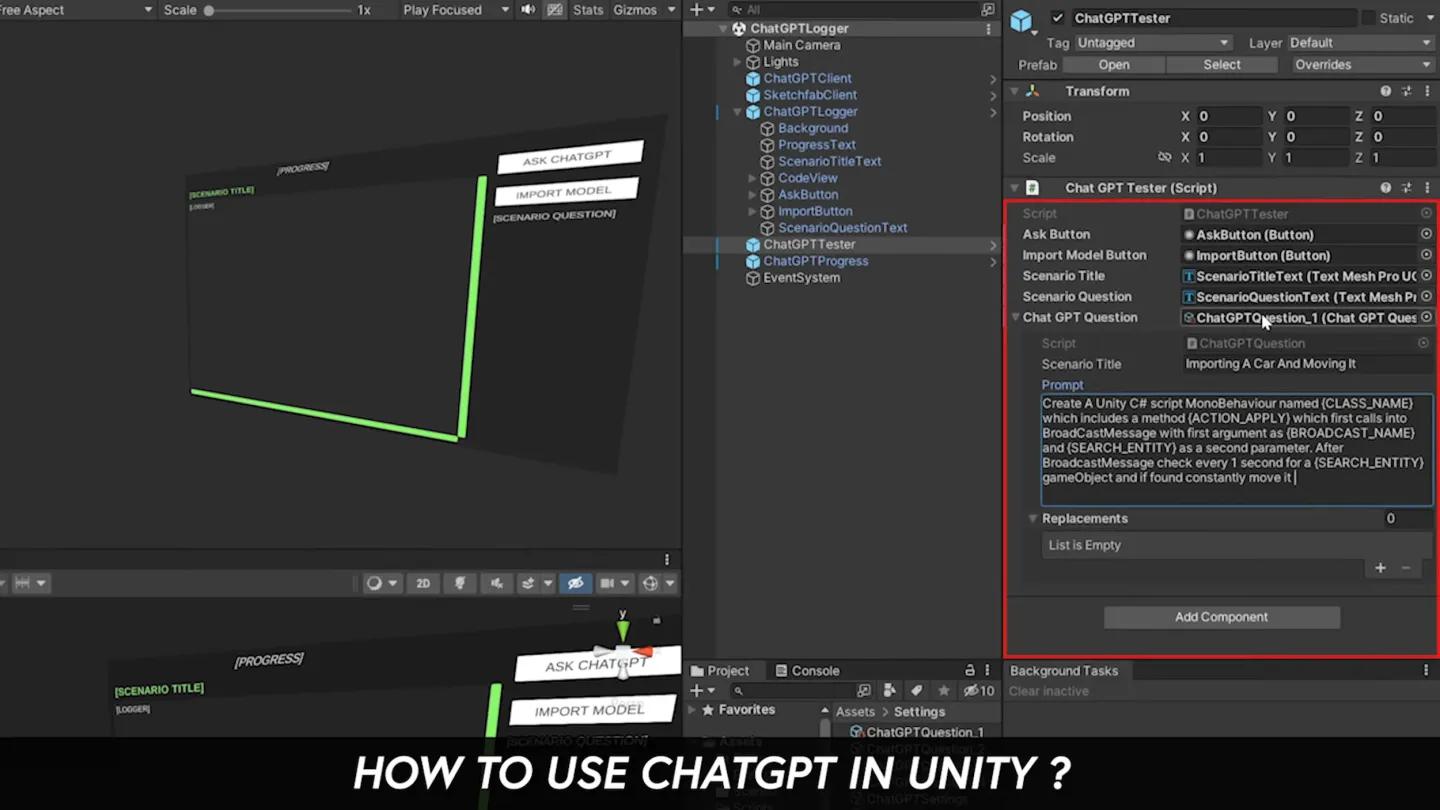The image size is (1440, 810).
Task: Click the Prefab Open button
Action: point(1113,65)
